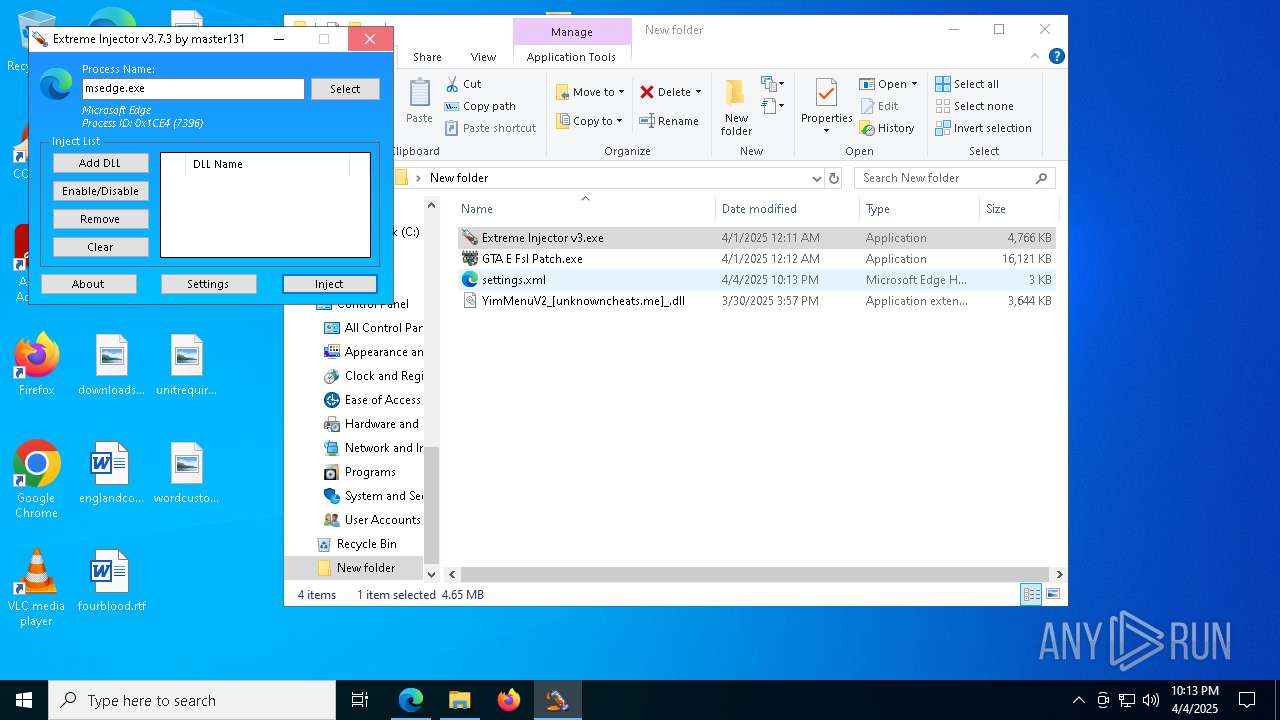Open Firefox desktop shortcut
Viewport: 1280px width, 720px height.
36,365
